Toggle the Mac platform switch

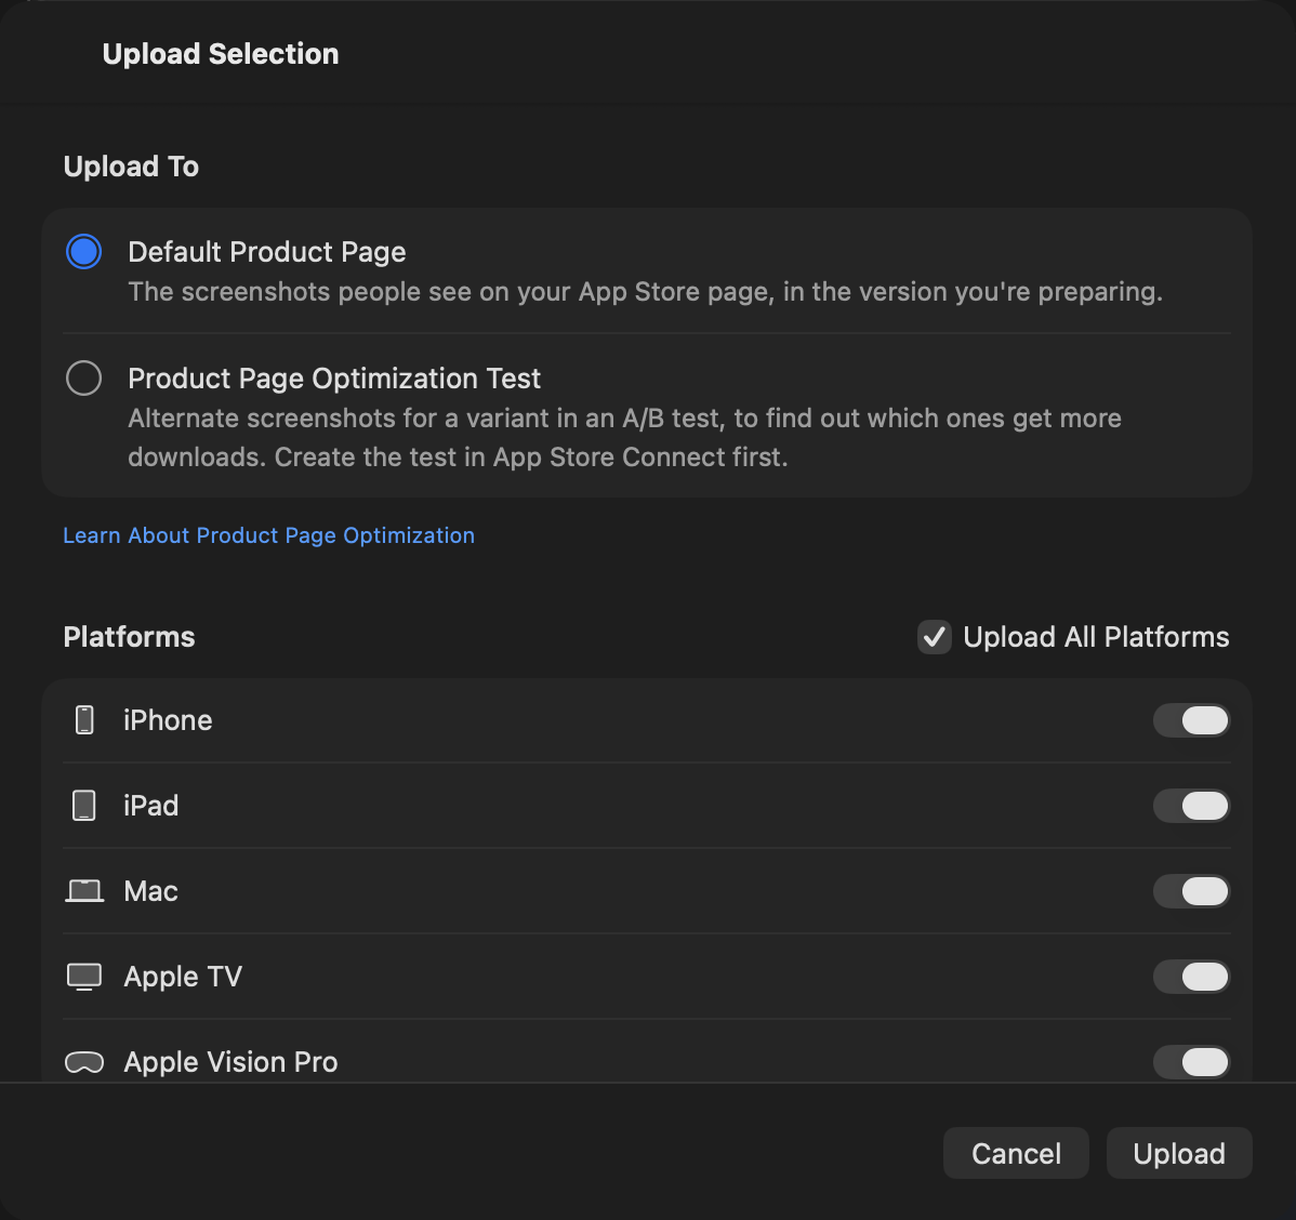pyautogui.click(x=1191, y=891)
